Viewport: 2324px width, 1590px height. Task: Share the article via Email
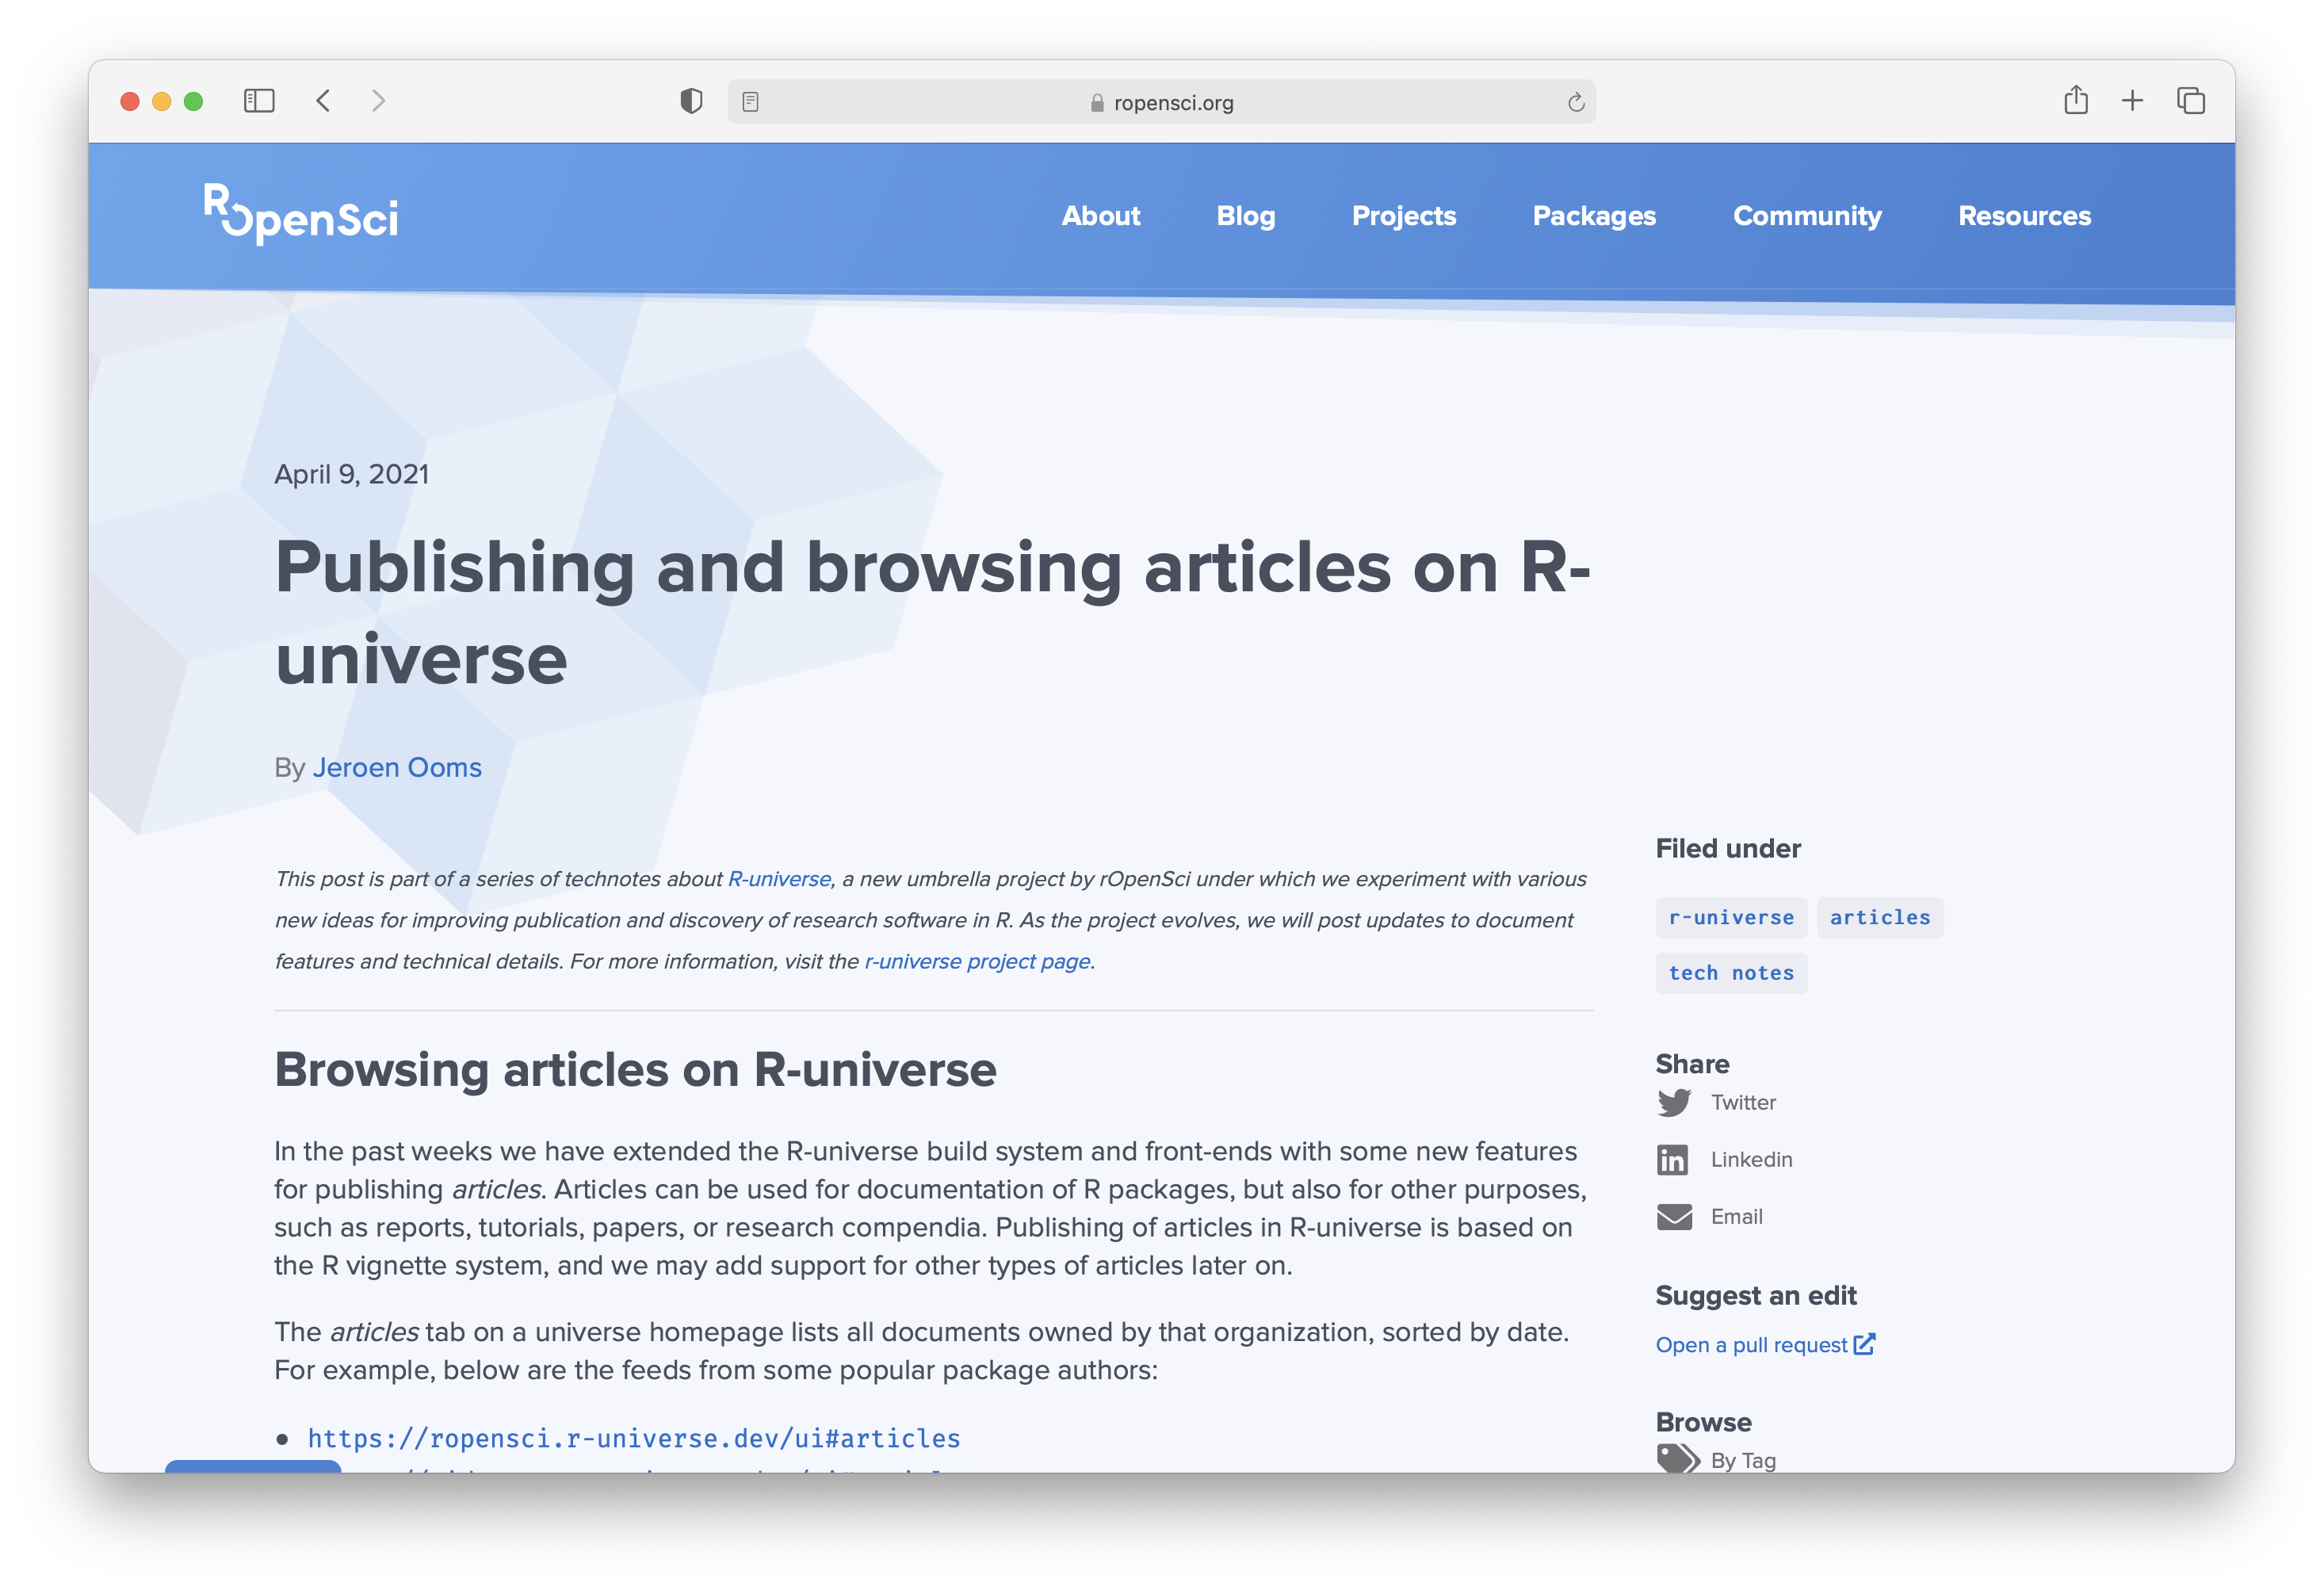click(1738, 1216)
